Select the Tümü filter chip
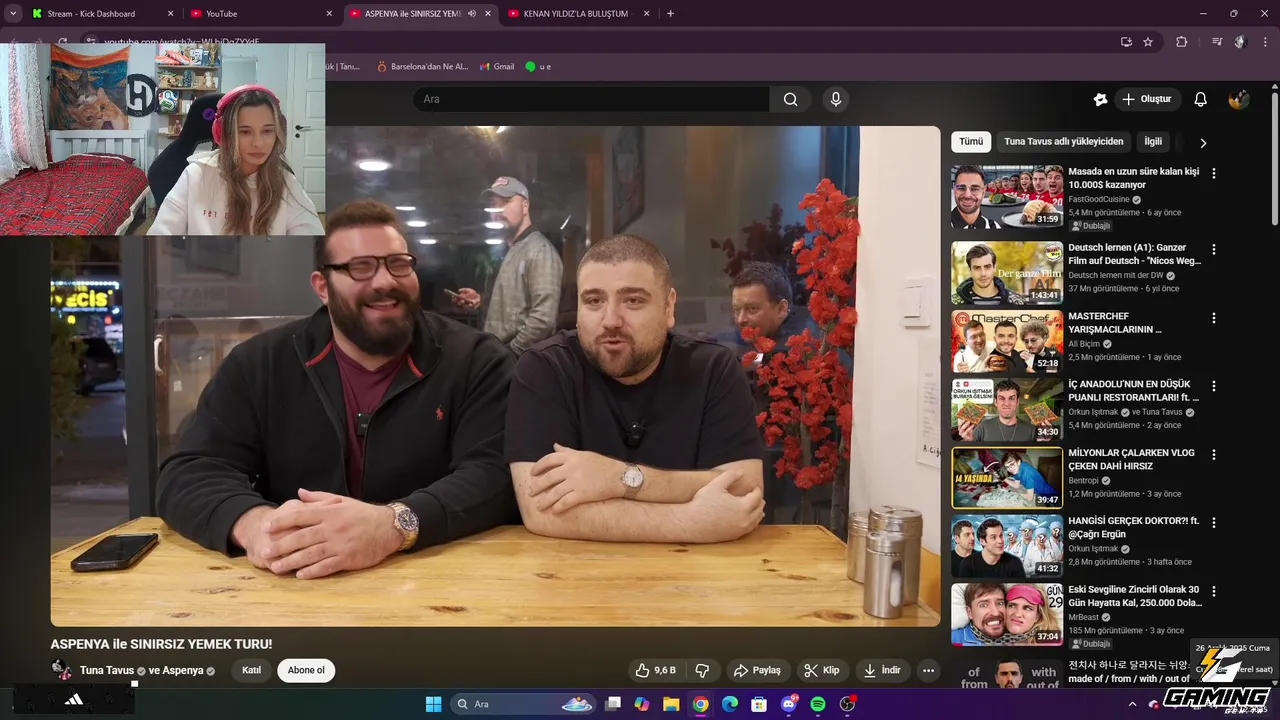This screenshot has height=720, width=1280. click(971, 142)
